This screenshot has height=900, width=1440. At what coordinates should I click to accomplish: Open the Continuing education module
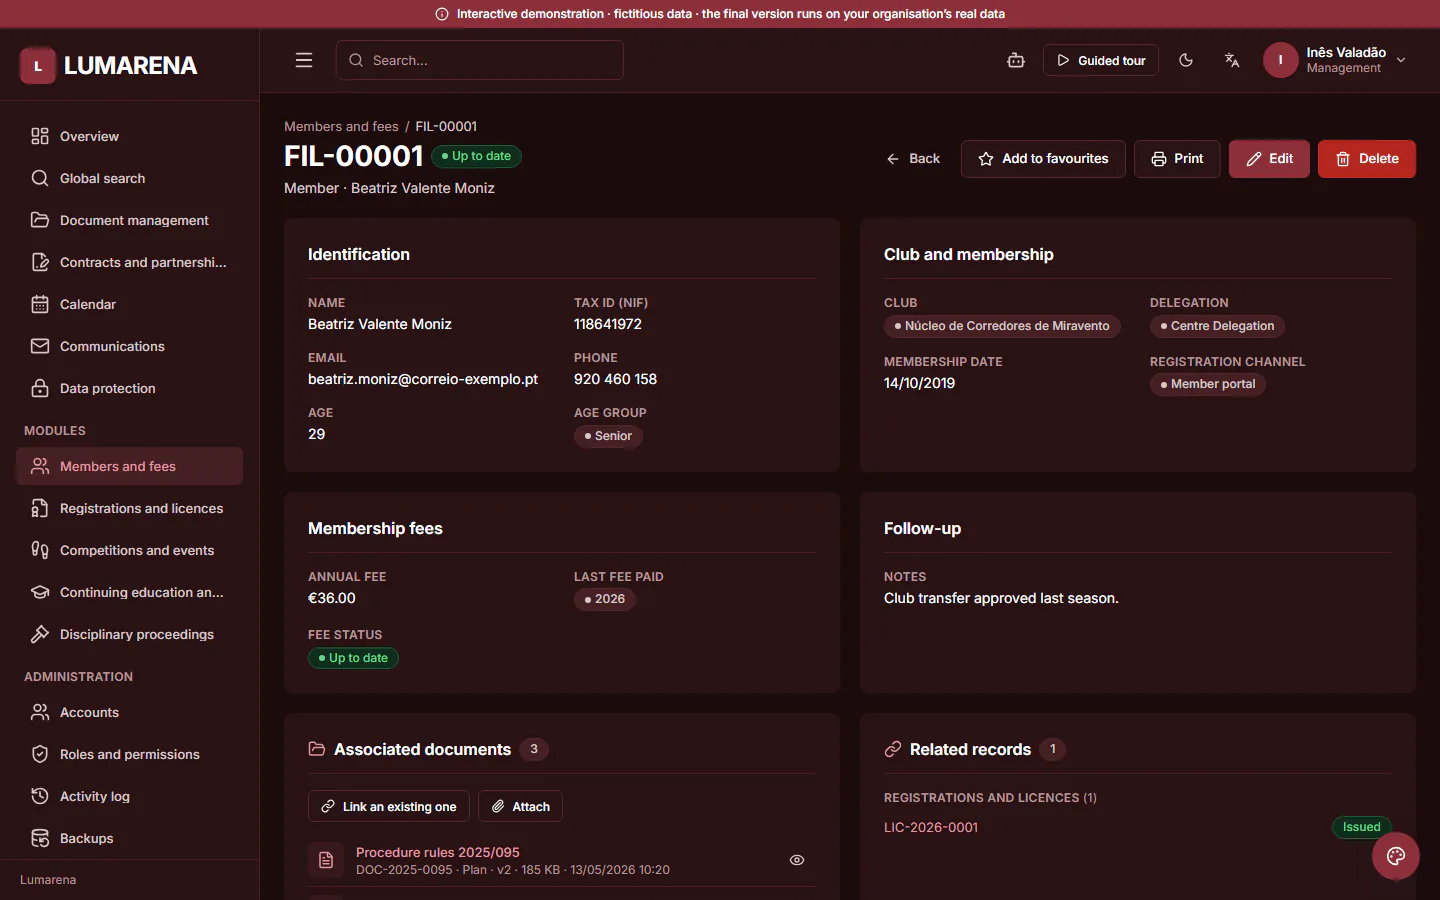point(129,592)
